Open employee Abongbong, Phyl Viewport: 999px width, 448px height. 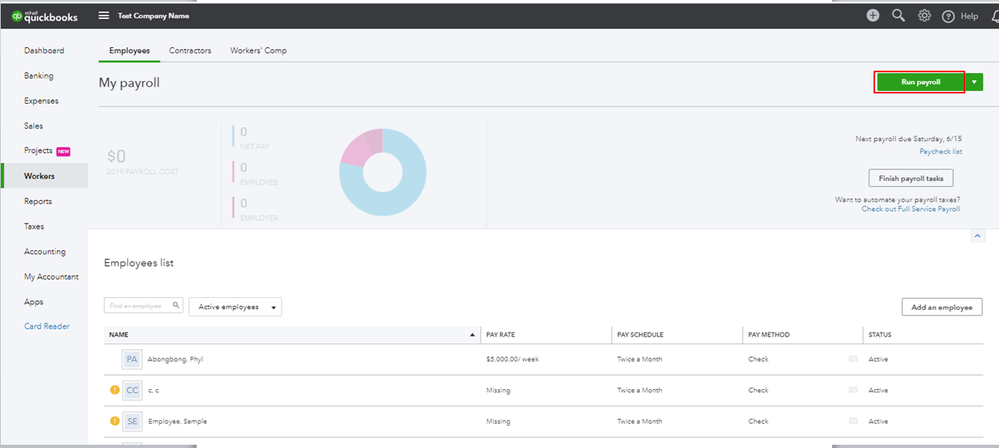coord(175,359)
